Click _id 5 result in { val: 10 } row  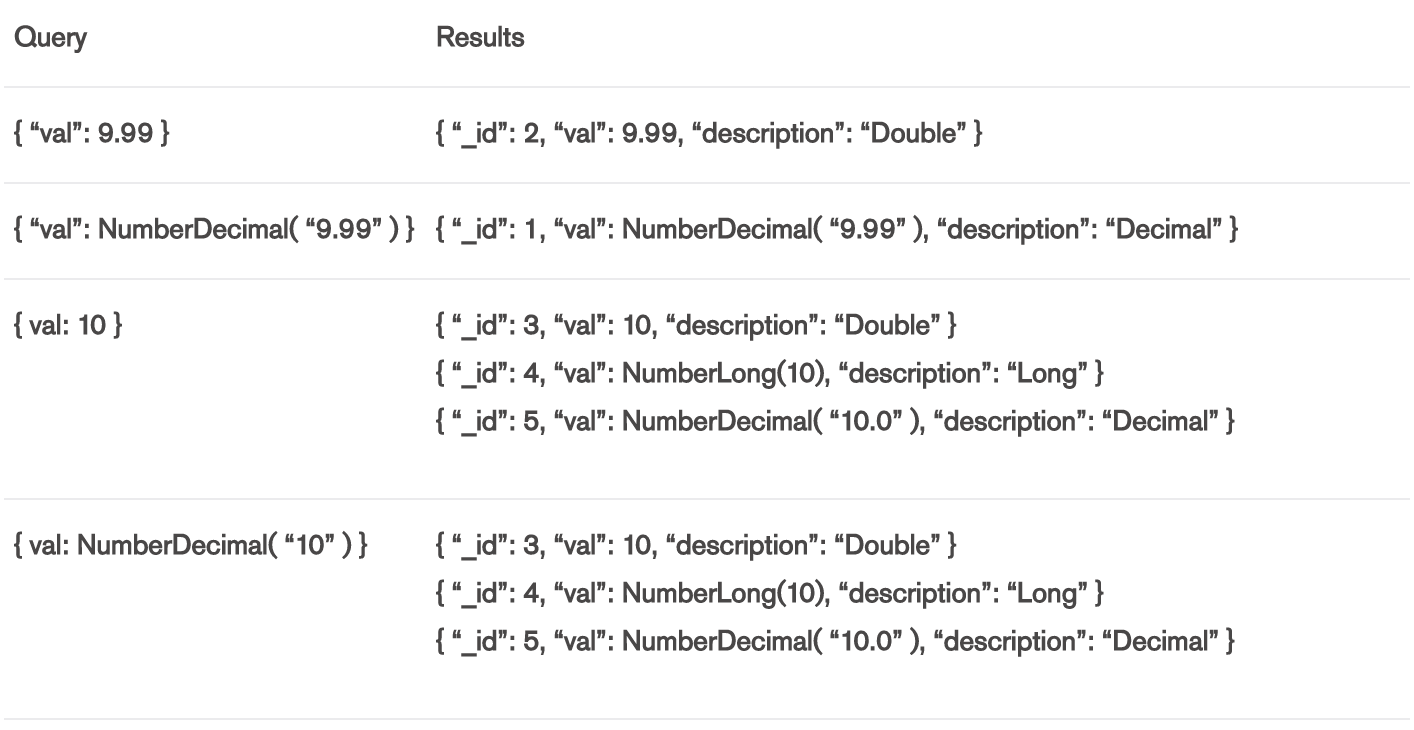pyautogui.click(x=835, y=423)
